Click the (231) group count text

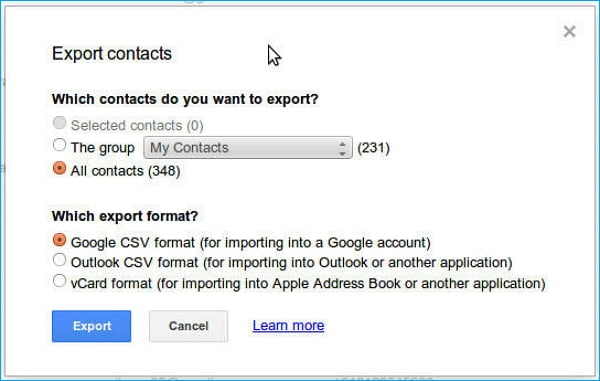click(x=373, y=148)
